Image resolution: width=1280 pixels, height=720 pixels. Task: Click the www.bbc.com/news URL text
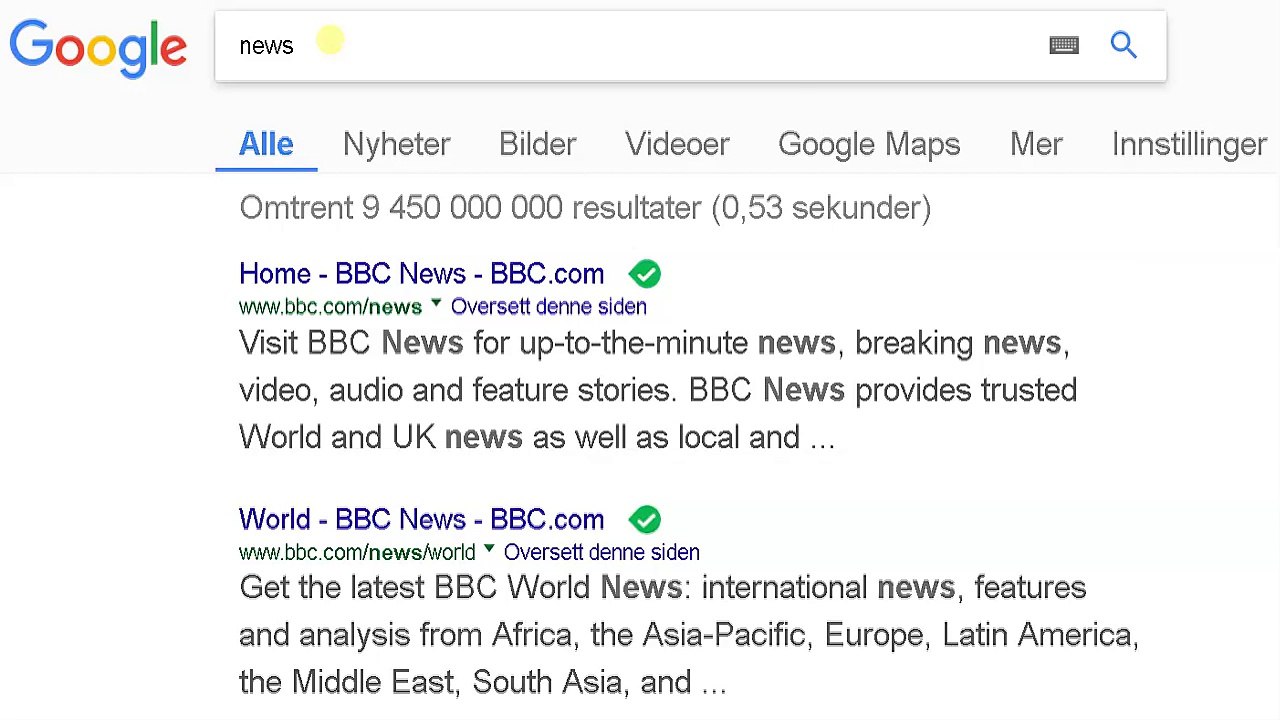coord(330,307)
